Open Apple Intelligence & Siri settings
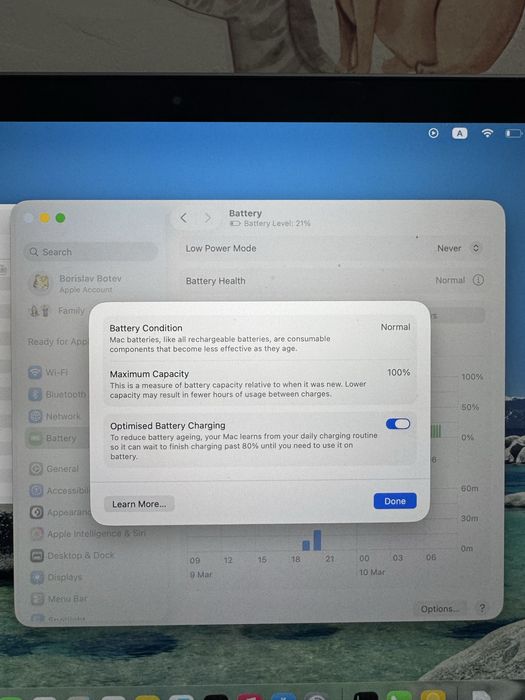This screenshot has height=700, width=525. click(x=88, y=533)
